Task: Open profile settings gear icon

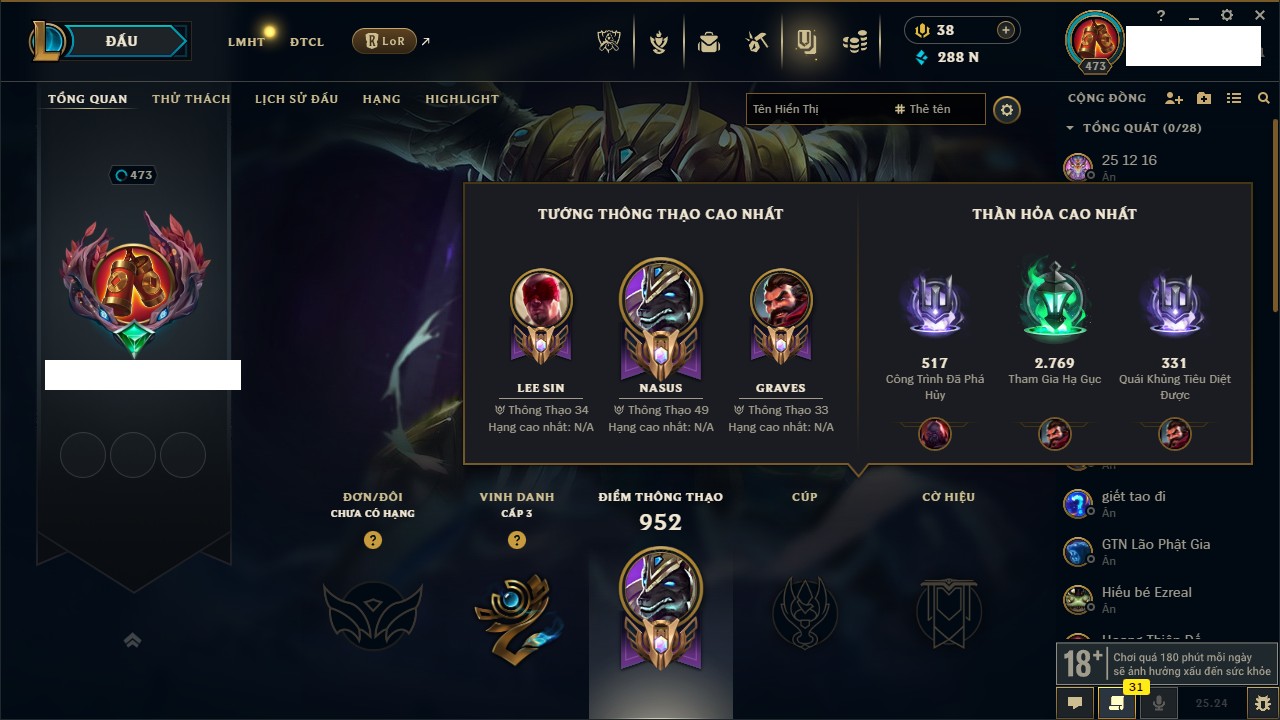Action: coord(1007,110)
